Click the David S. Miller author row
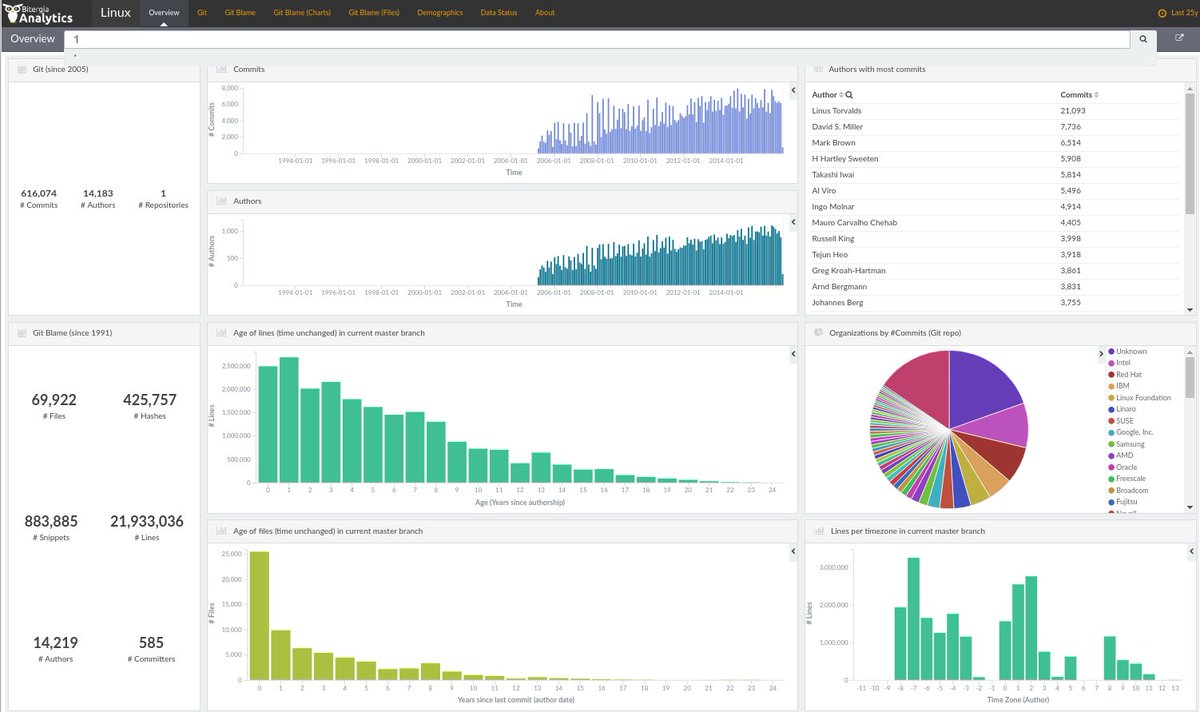The width and height of the screenshot is (1200, 712). click(x=995, y=127)
